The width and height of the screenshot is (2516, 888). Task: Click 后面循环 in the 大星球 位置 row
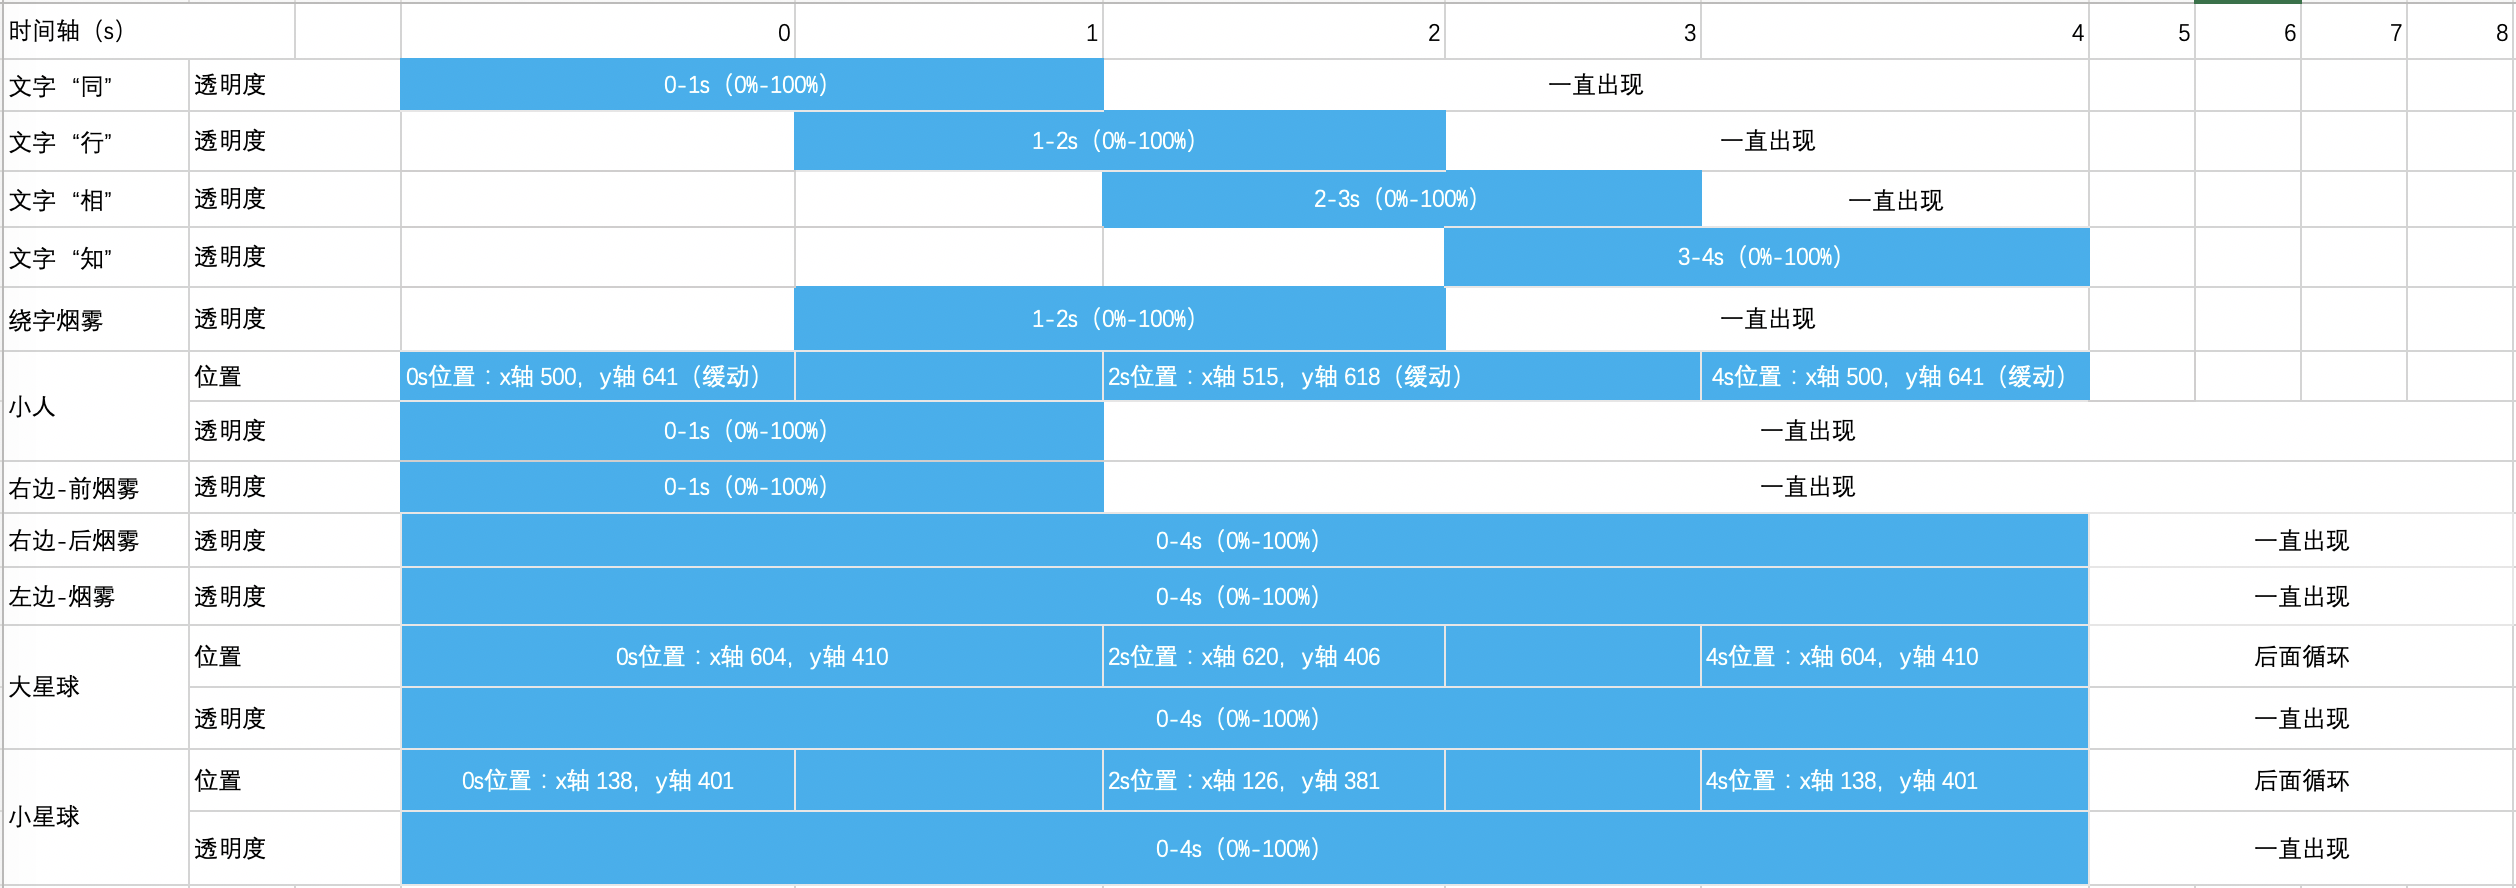[2301, 657]
